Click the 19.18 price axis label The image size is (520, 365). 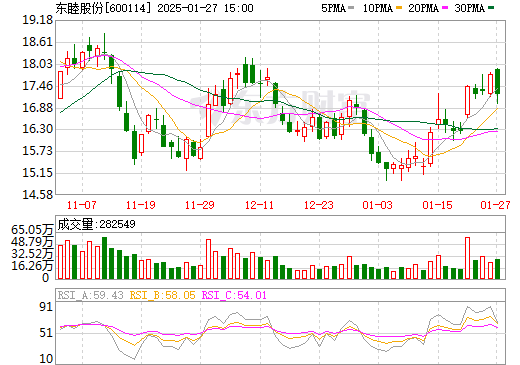click(x=38, y=20)
